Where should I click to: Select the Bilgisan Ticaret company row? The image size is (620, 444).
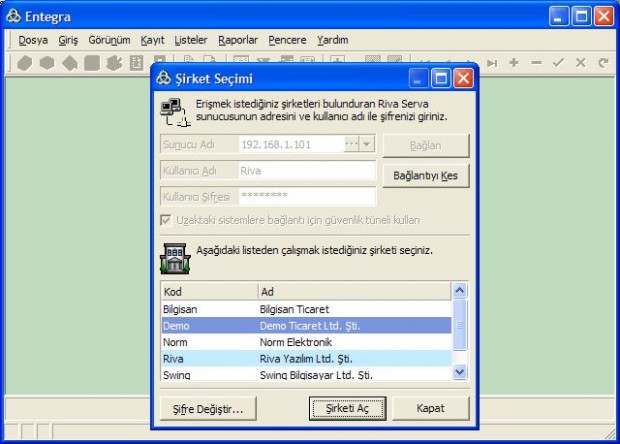point(306,309)
